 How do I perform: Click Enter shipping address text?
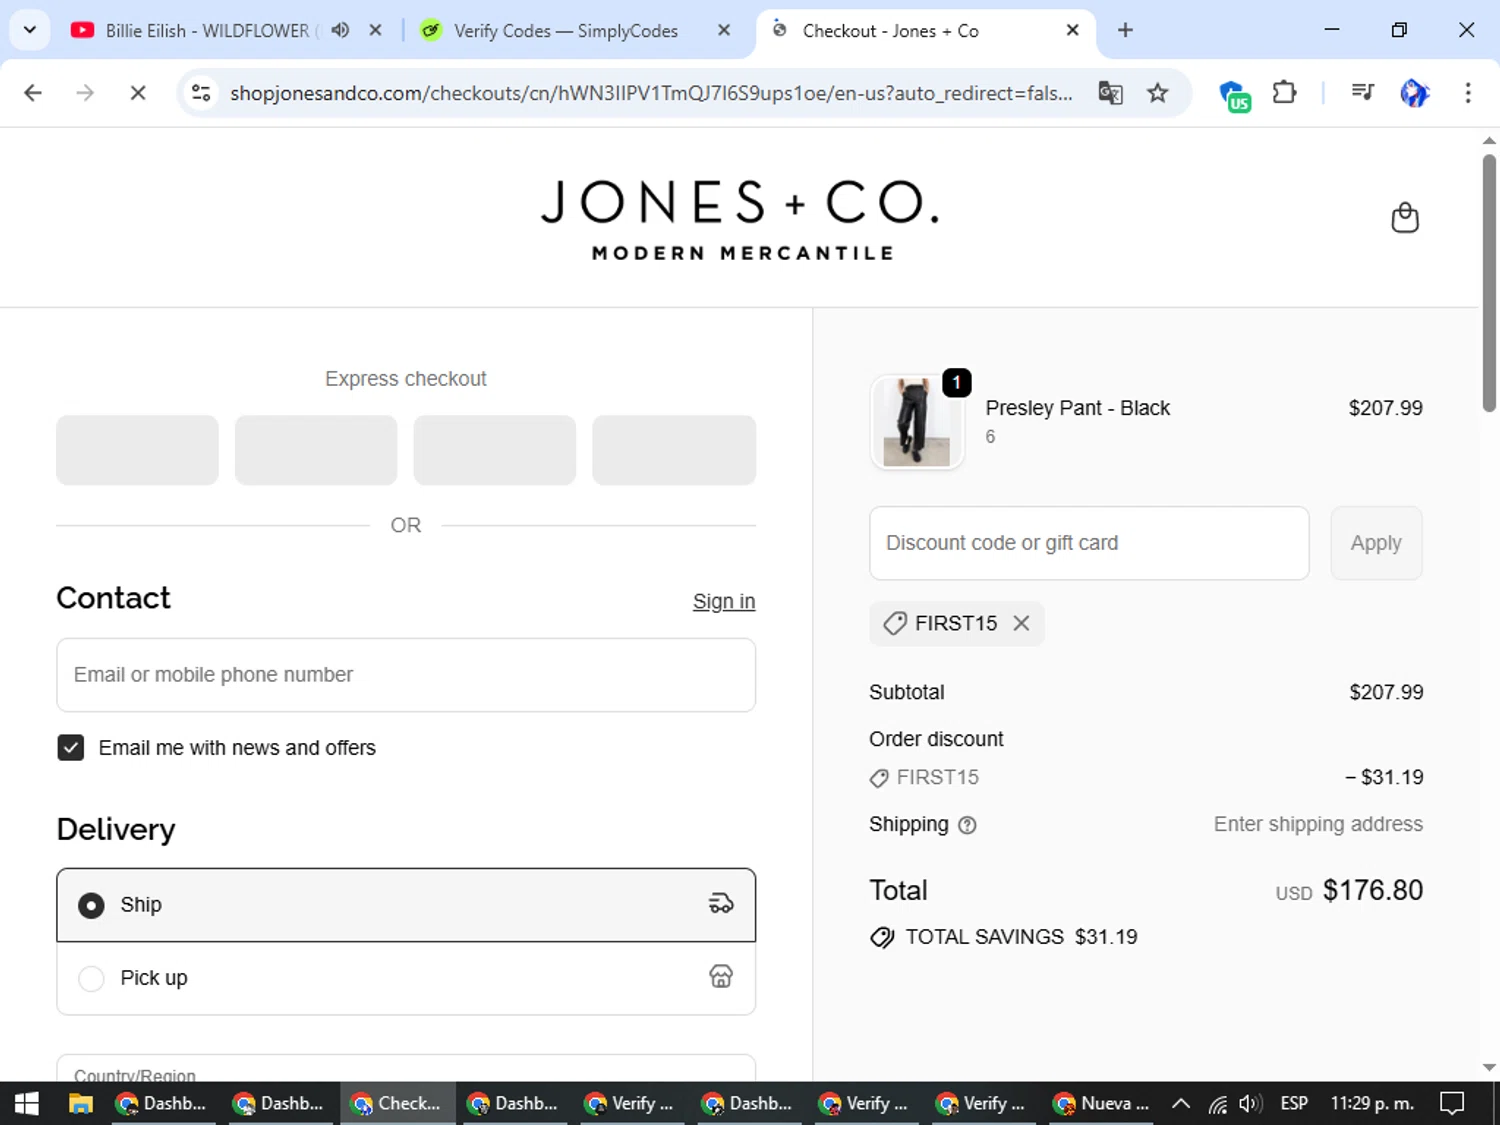click(x=1318, y=824)
